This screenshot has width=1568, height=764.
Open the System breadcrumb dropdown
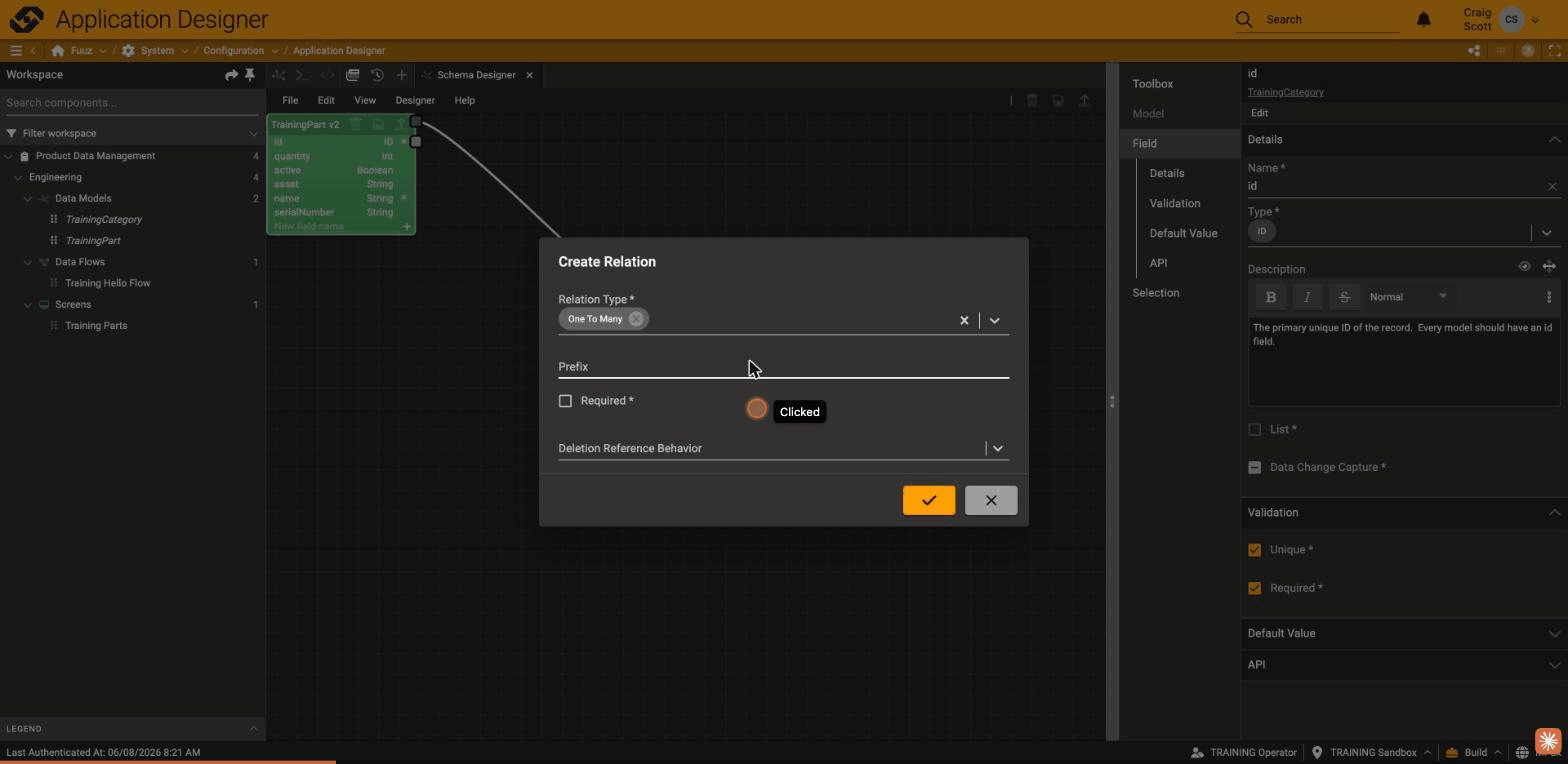pos(185,50)
